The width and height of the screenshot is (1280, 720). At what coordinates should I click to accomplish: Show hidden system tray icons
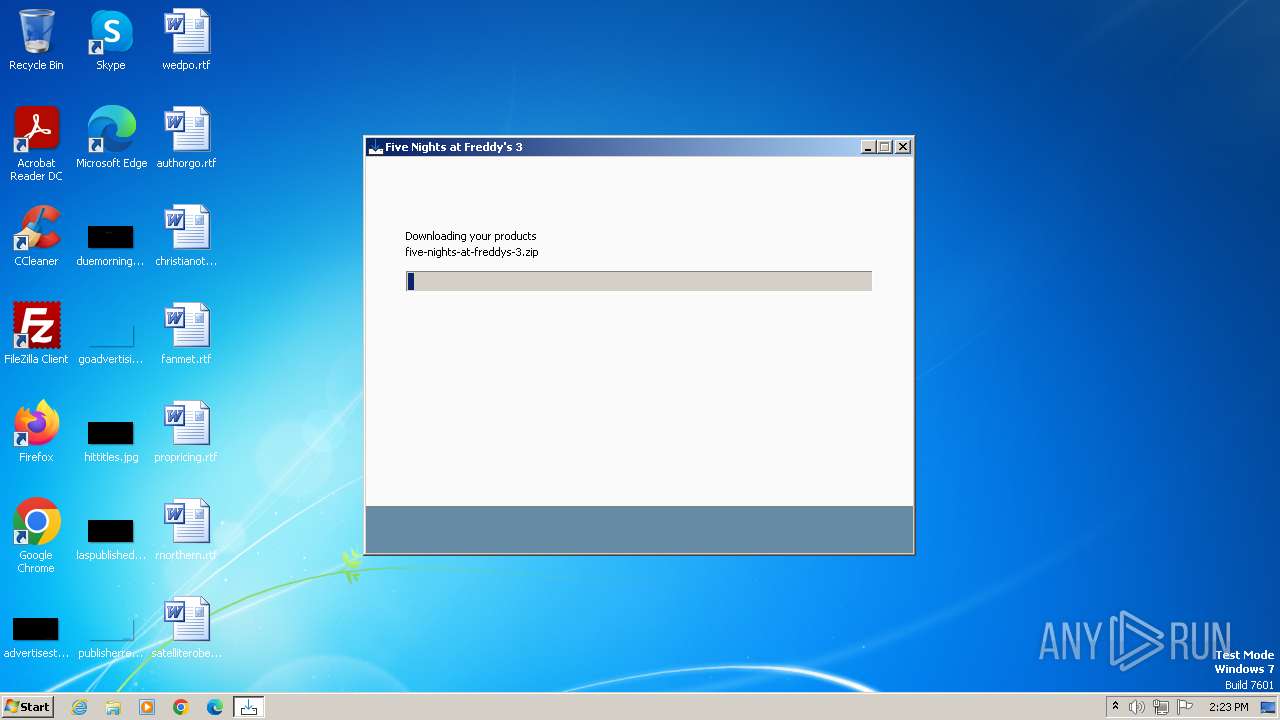tap(1115, 707)
